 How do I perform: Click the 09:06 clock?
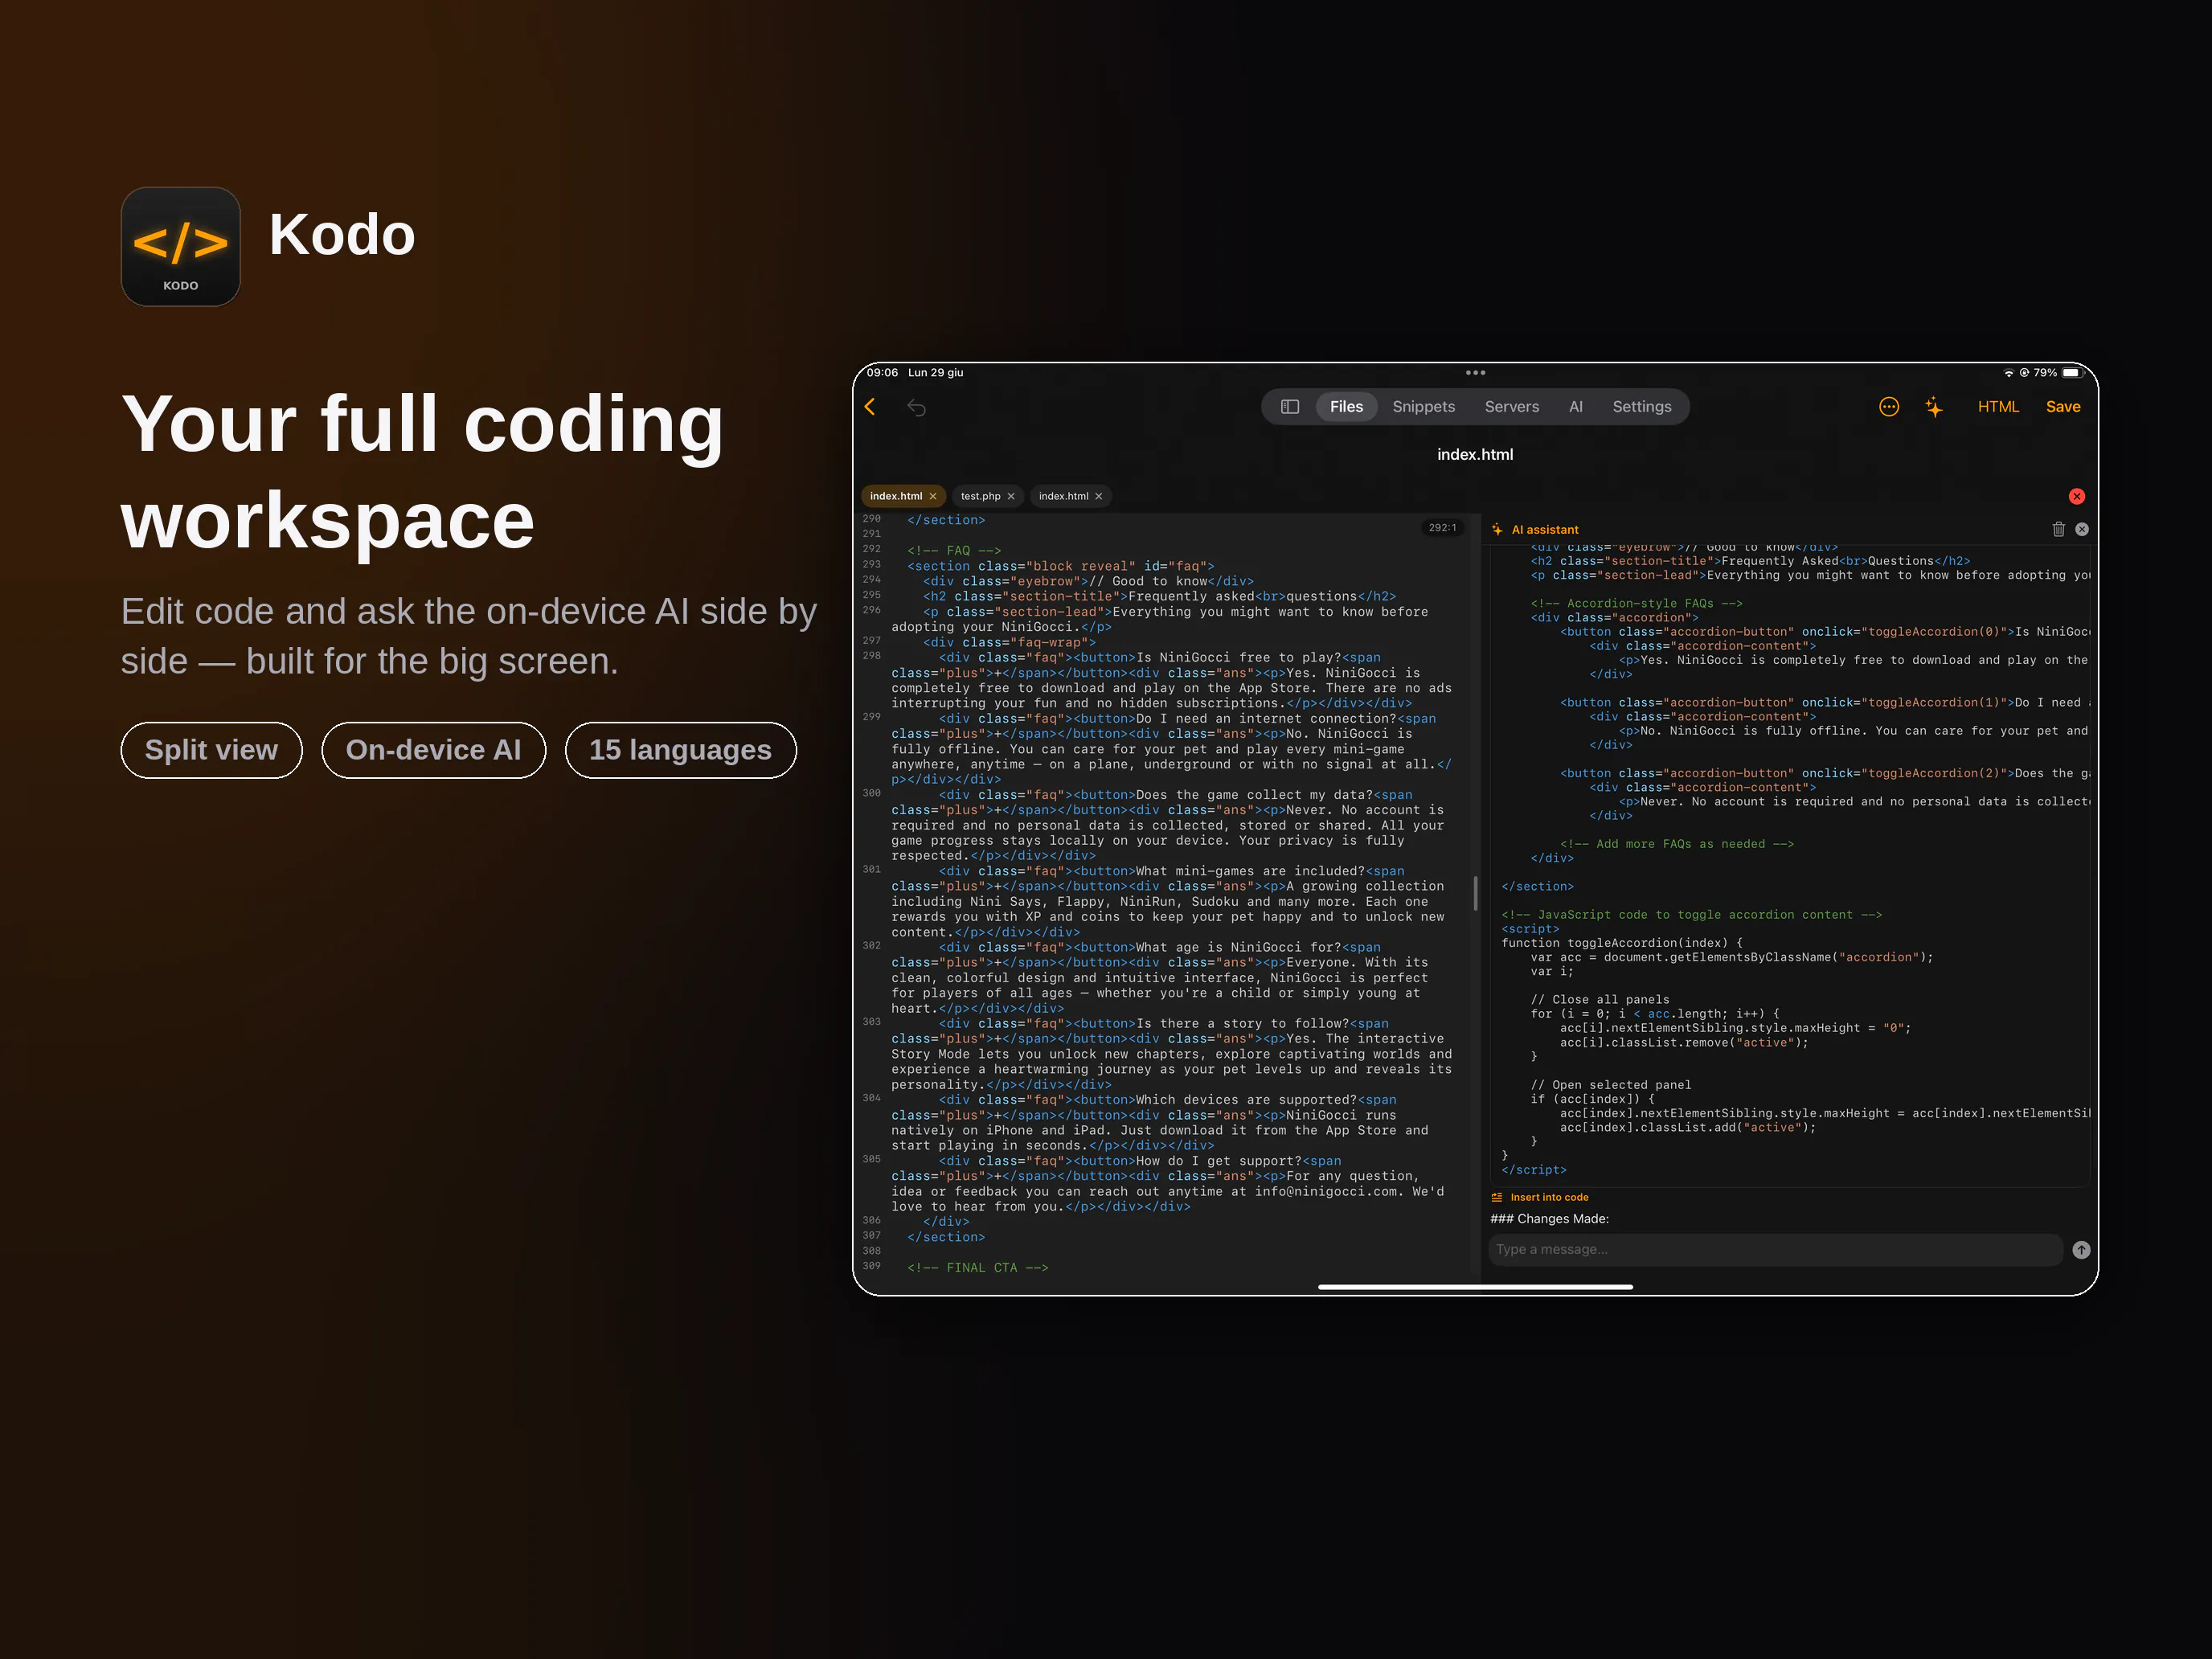tap(882, 372)
